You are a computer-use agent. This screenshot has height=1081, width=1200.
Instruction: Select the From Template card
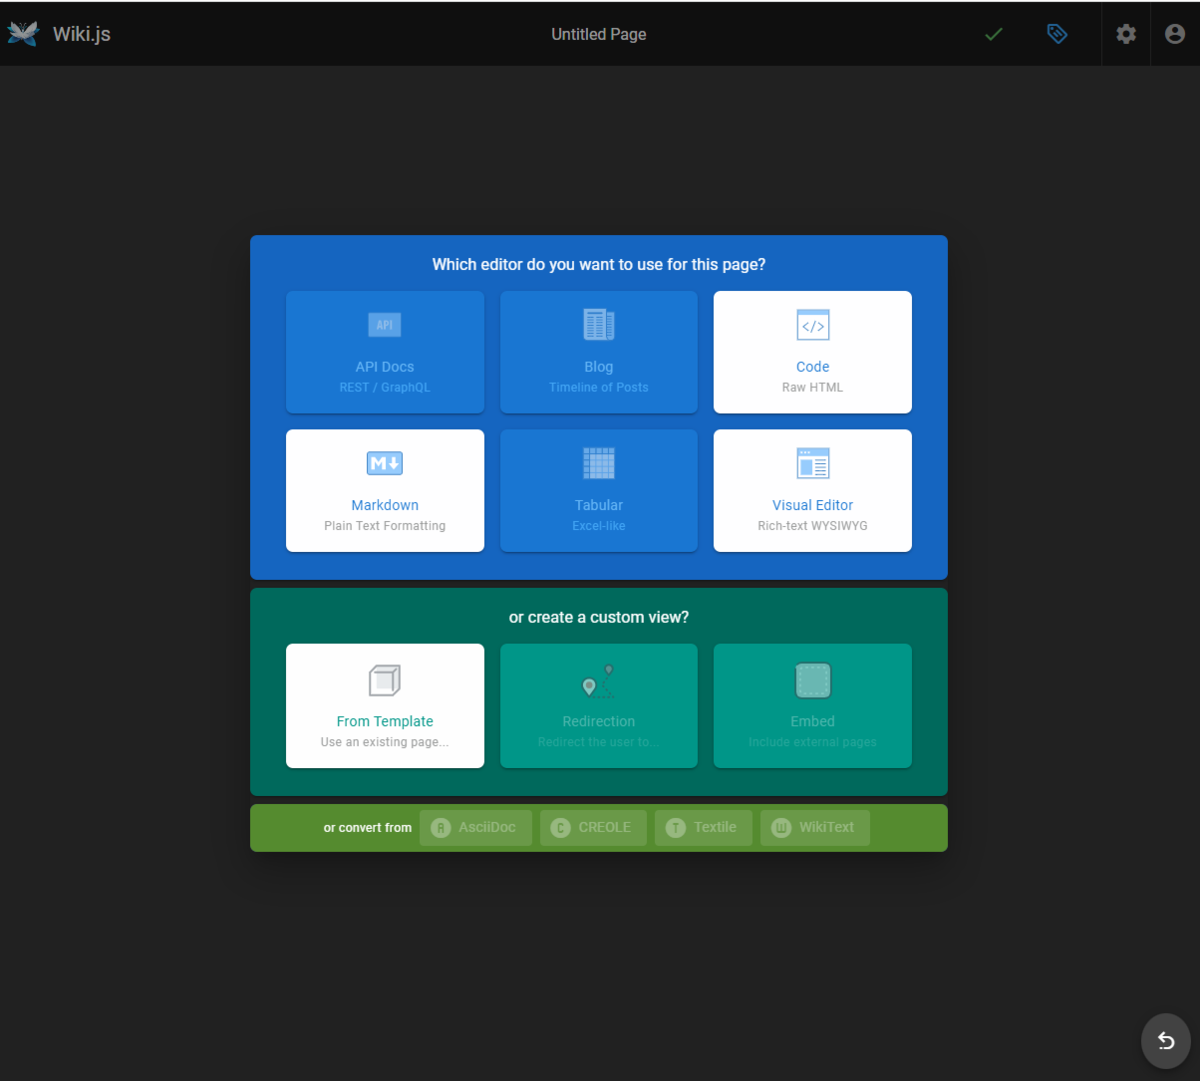[x=385, y=706]
